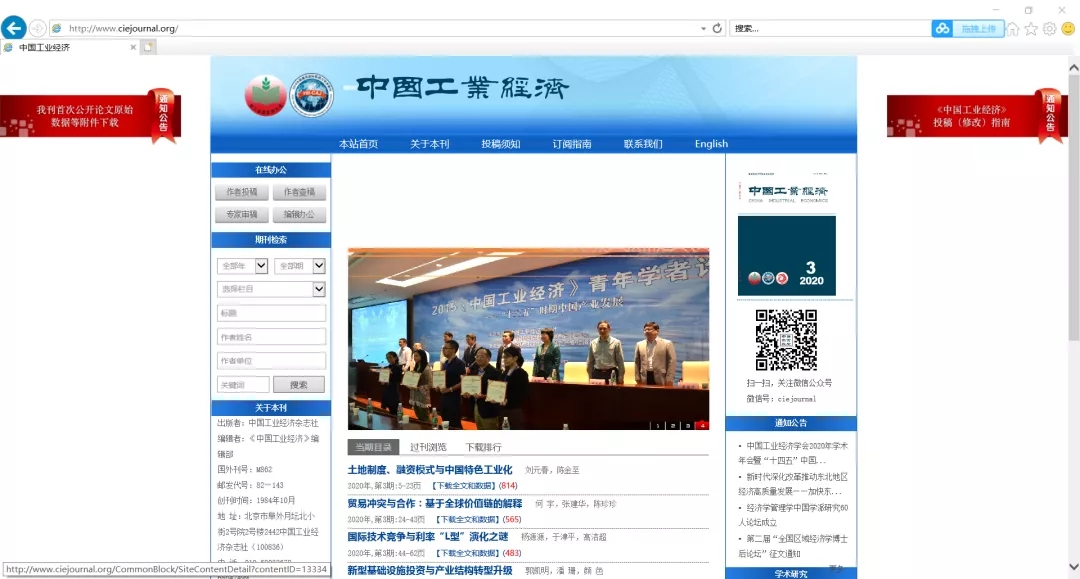Screen dimensions: 1080x579
Task: Open article 新型基础设施投资与产业结构转型升级
Action: pyautogui.click(x=430, y=570)
